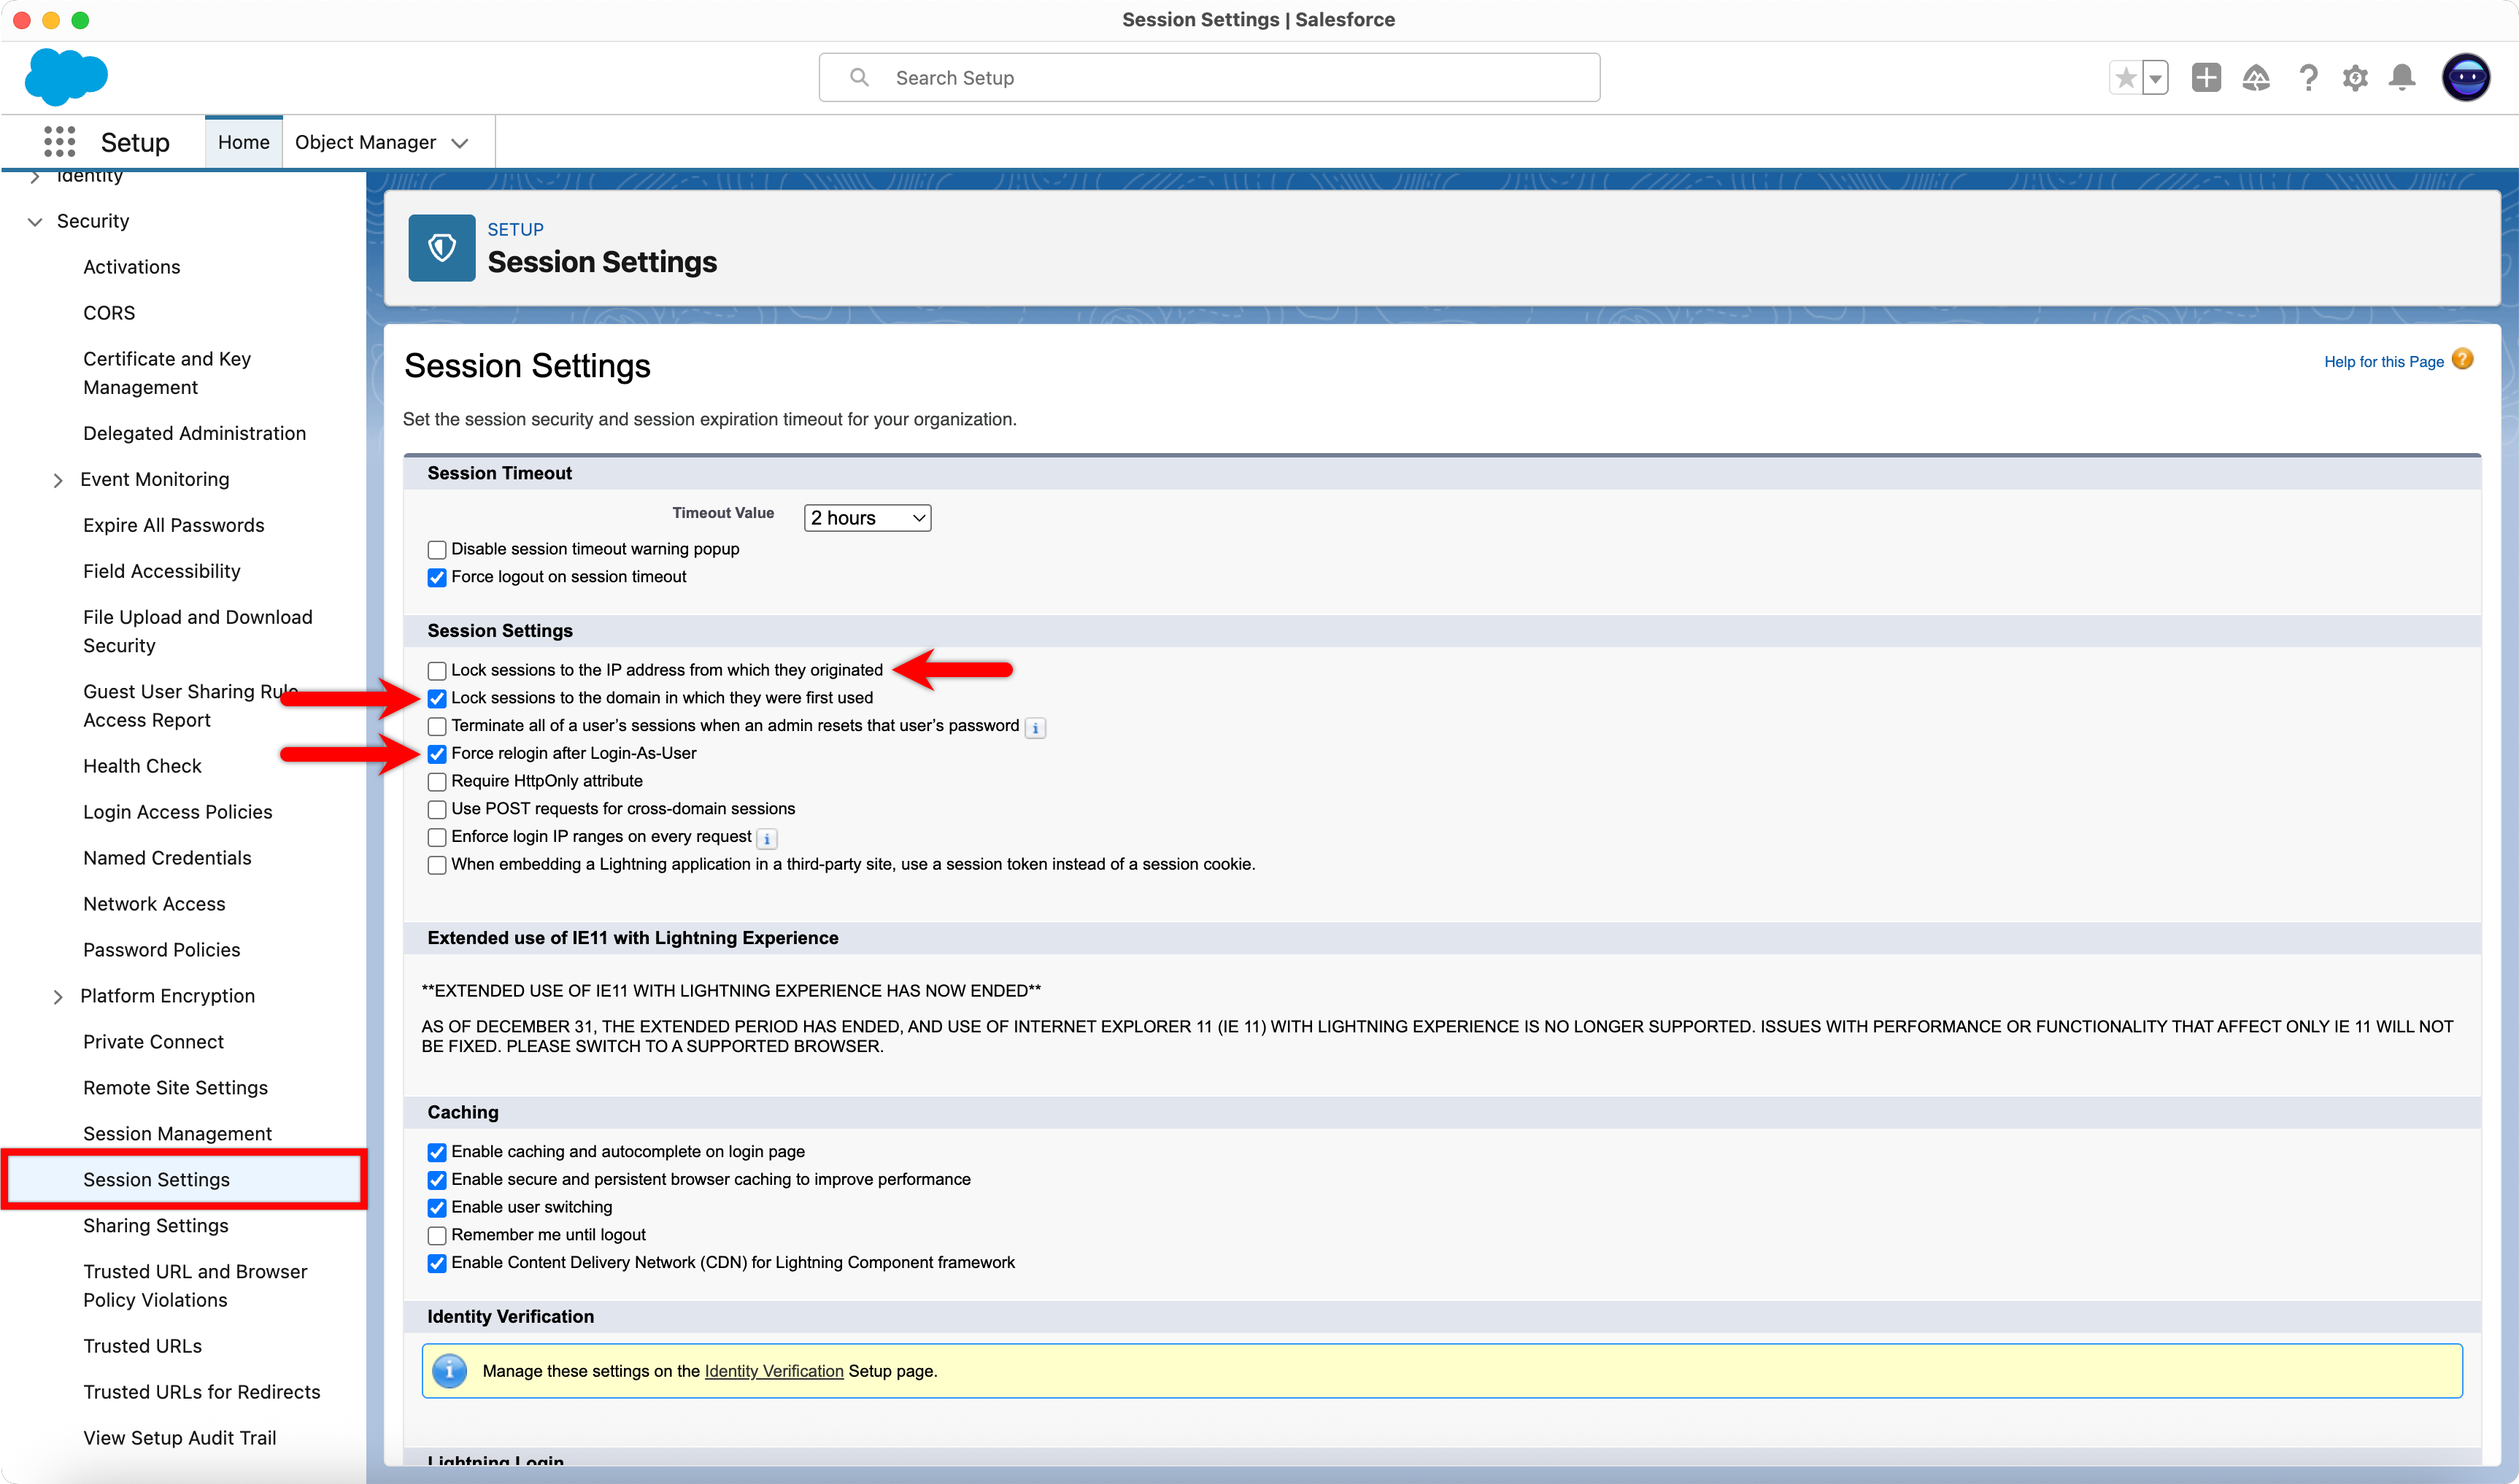
Task: Open the Setup gear icon
Action: pyautogui.click(x=2355, y=77)
